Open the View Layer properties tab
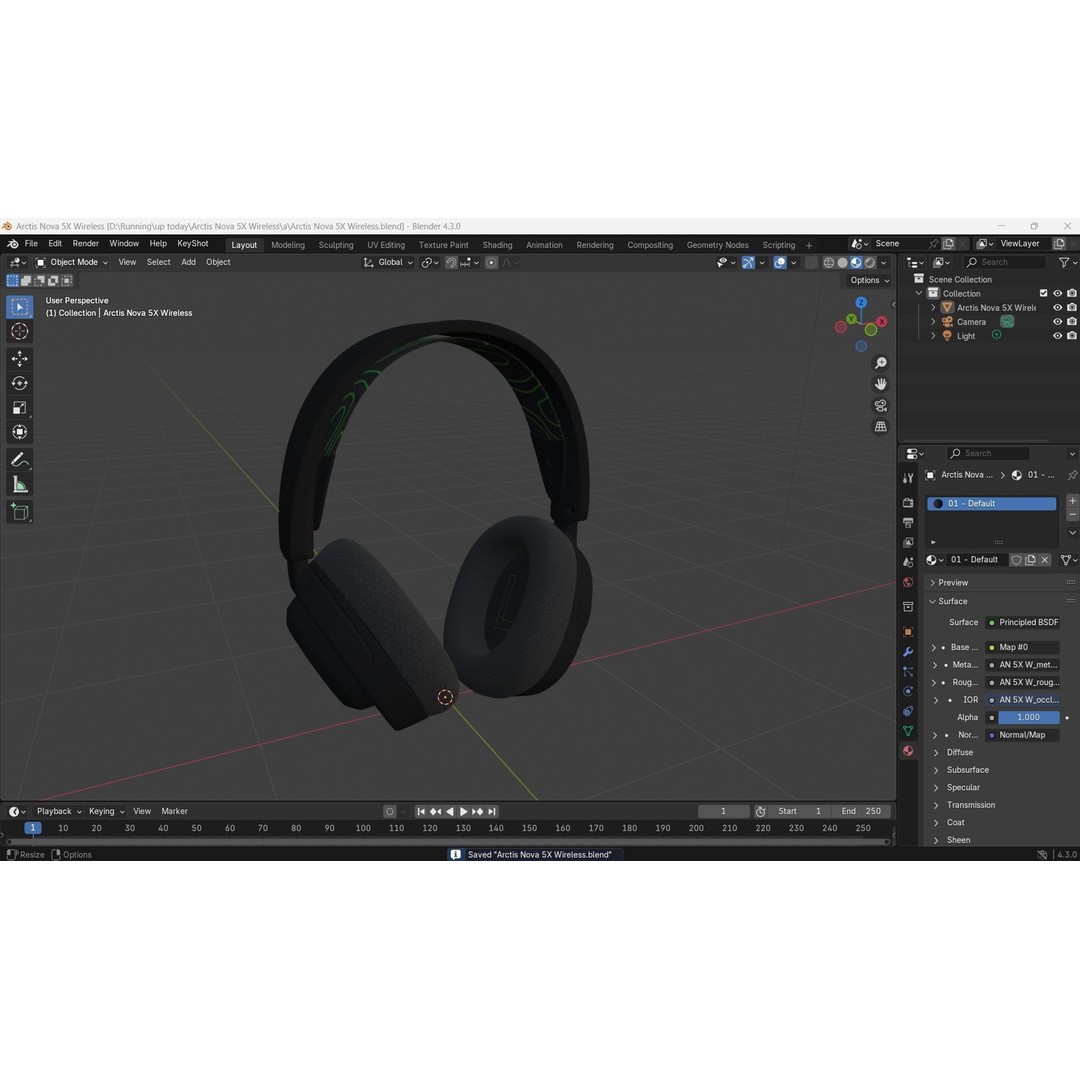 coord(908,543)
